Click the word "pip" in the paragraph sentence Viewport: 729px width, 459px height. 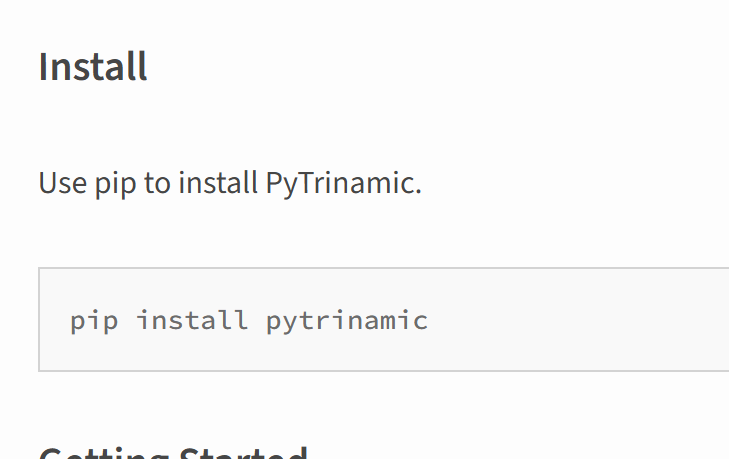coord(109,185)
